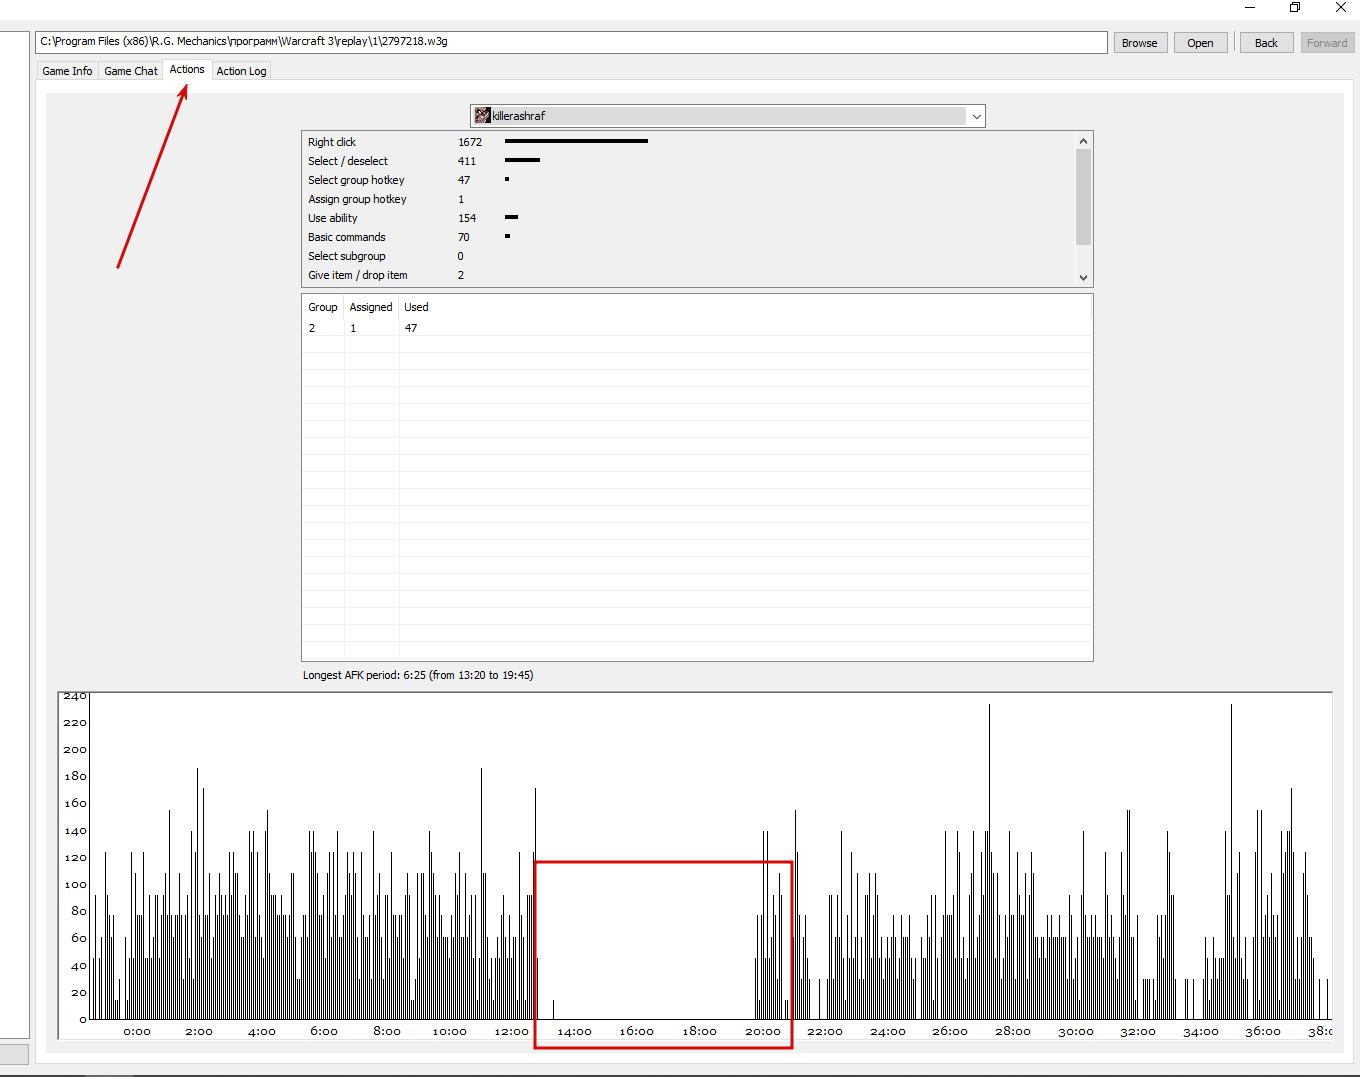Restore down the replay parser window

point(1295,8)
